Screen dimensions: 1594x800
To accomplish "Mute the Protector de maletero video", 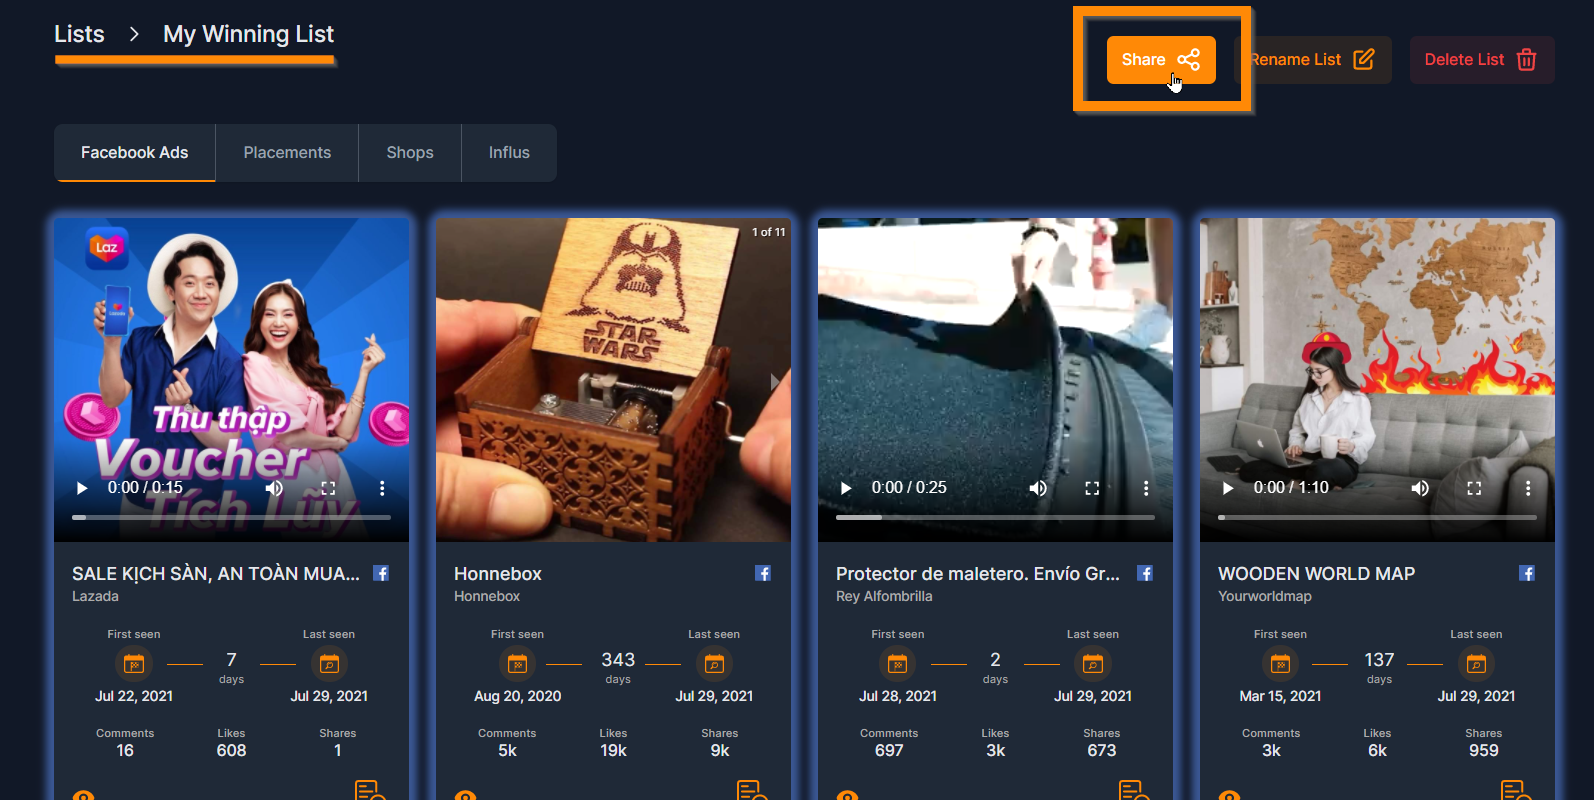I will 1038,488.
